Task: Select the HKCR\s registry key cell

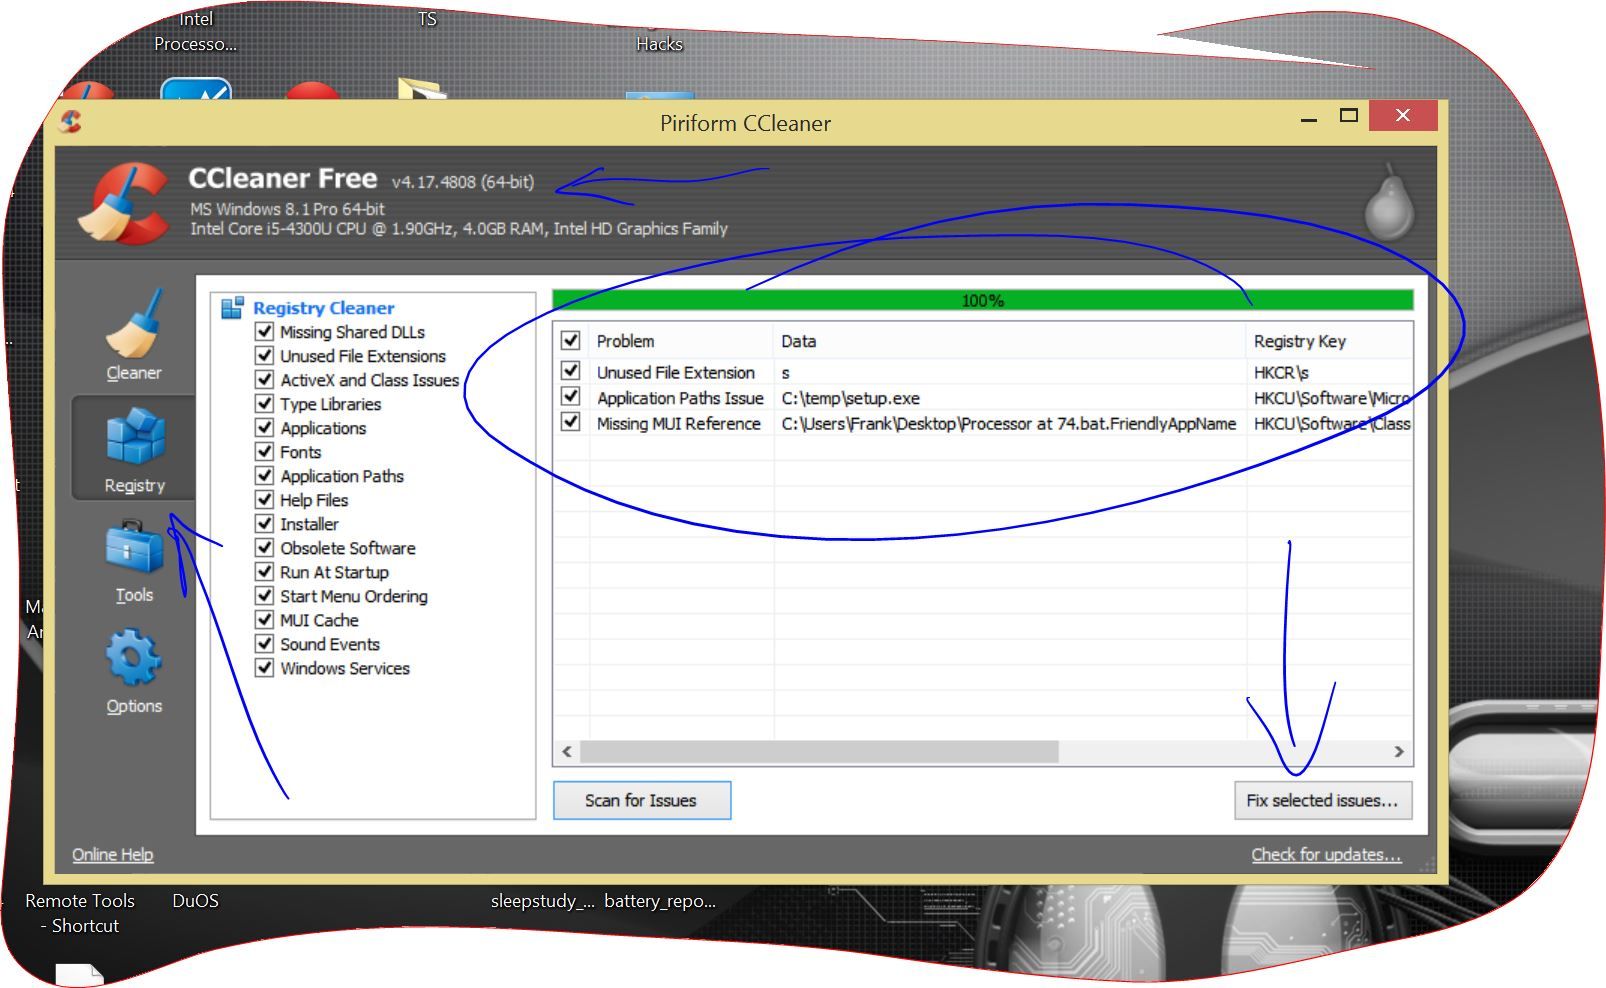Action: click(1281, 372)
